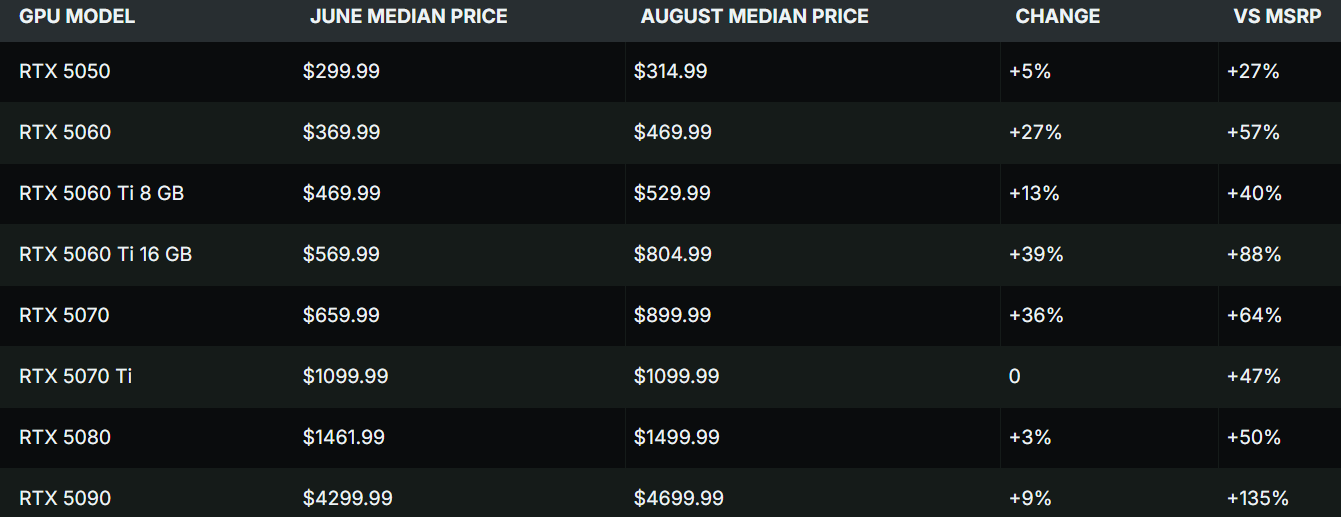Click the CHANGE column header
The width and height of the screenshot is (1341, 517).
pyautogui.click(x=1057, y=17)
